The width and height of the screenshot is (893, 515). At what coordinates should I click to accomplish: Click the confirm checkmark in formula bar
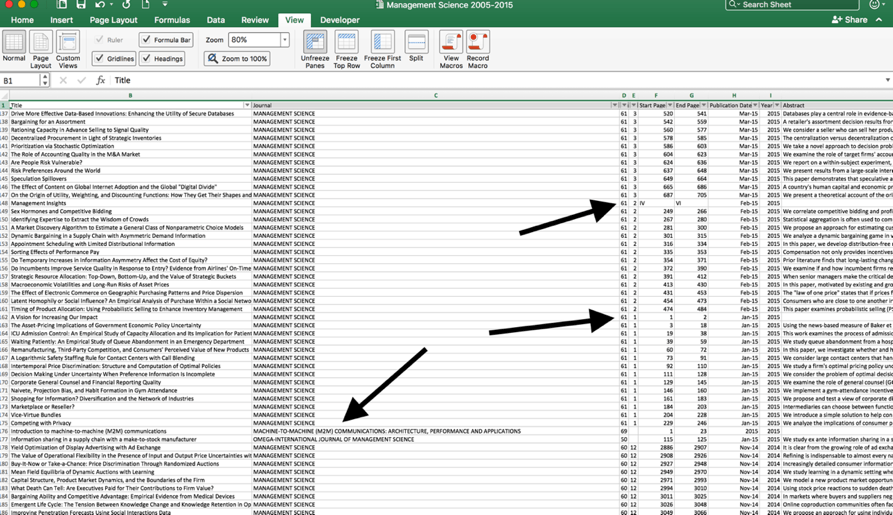[81, 80]
